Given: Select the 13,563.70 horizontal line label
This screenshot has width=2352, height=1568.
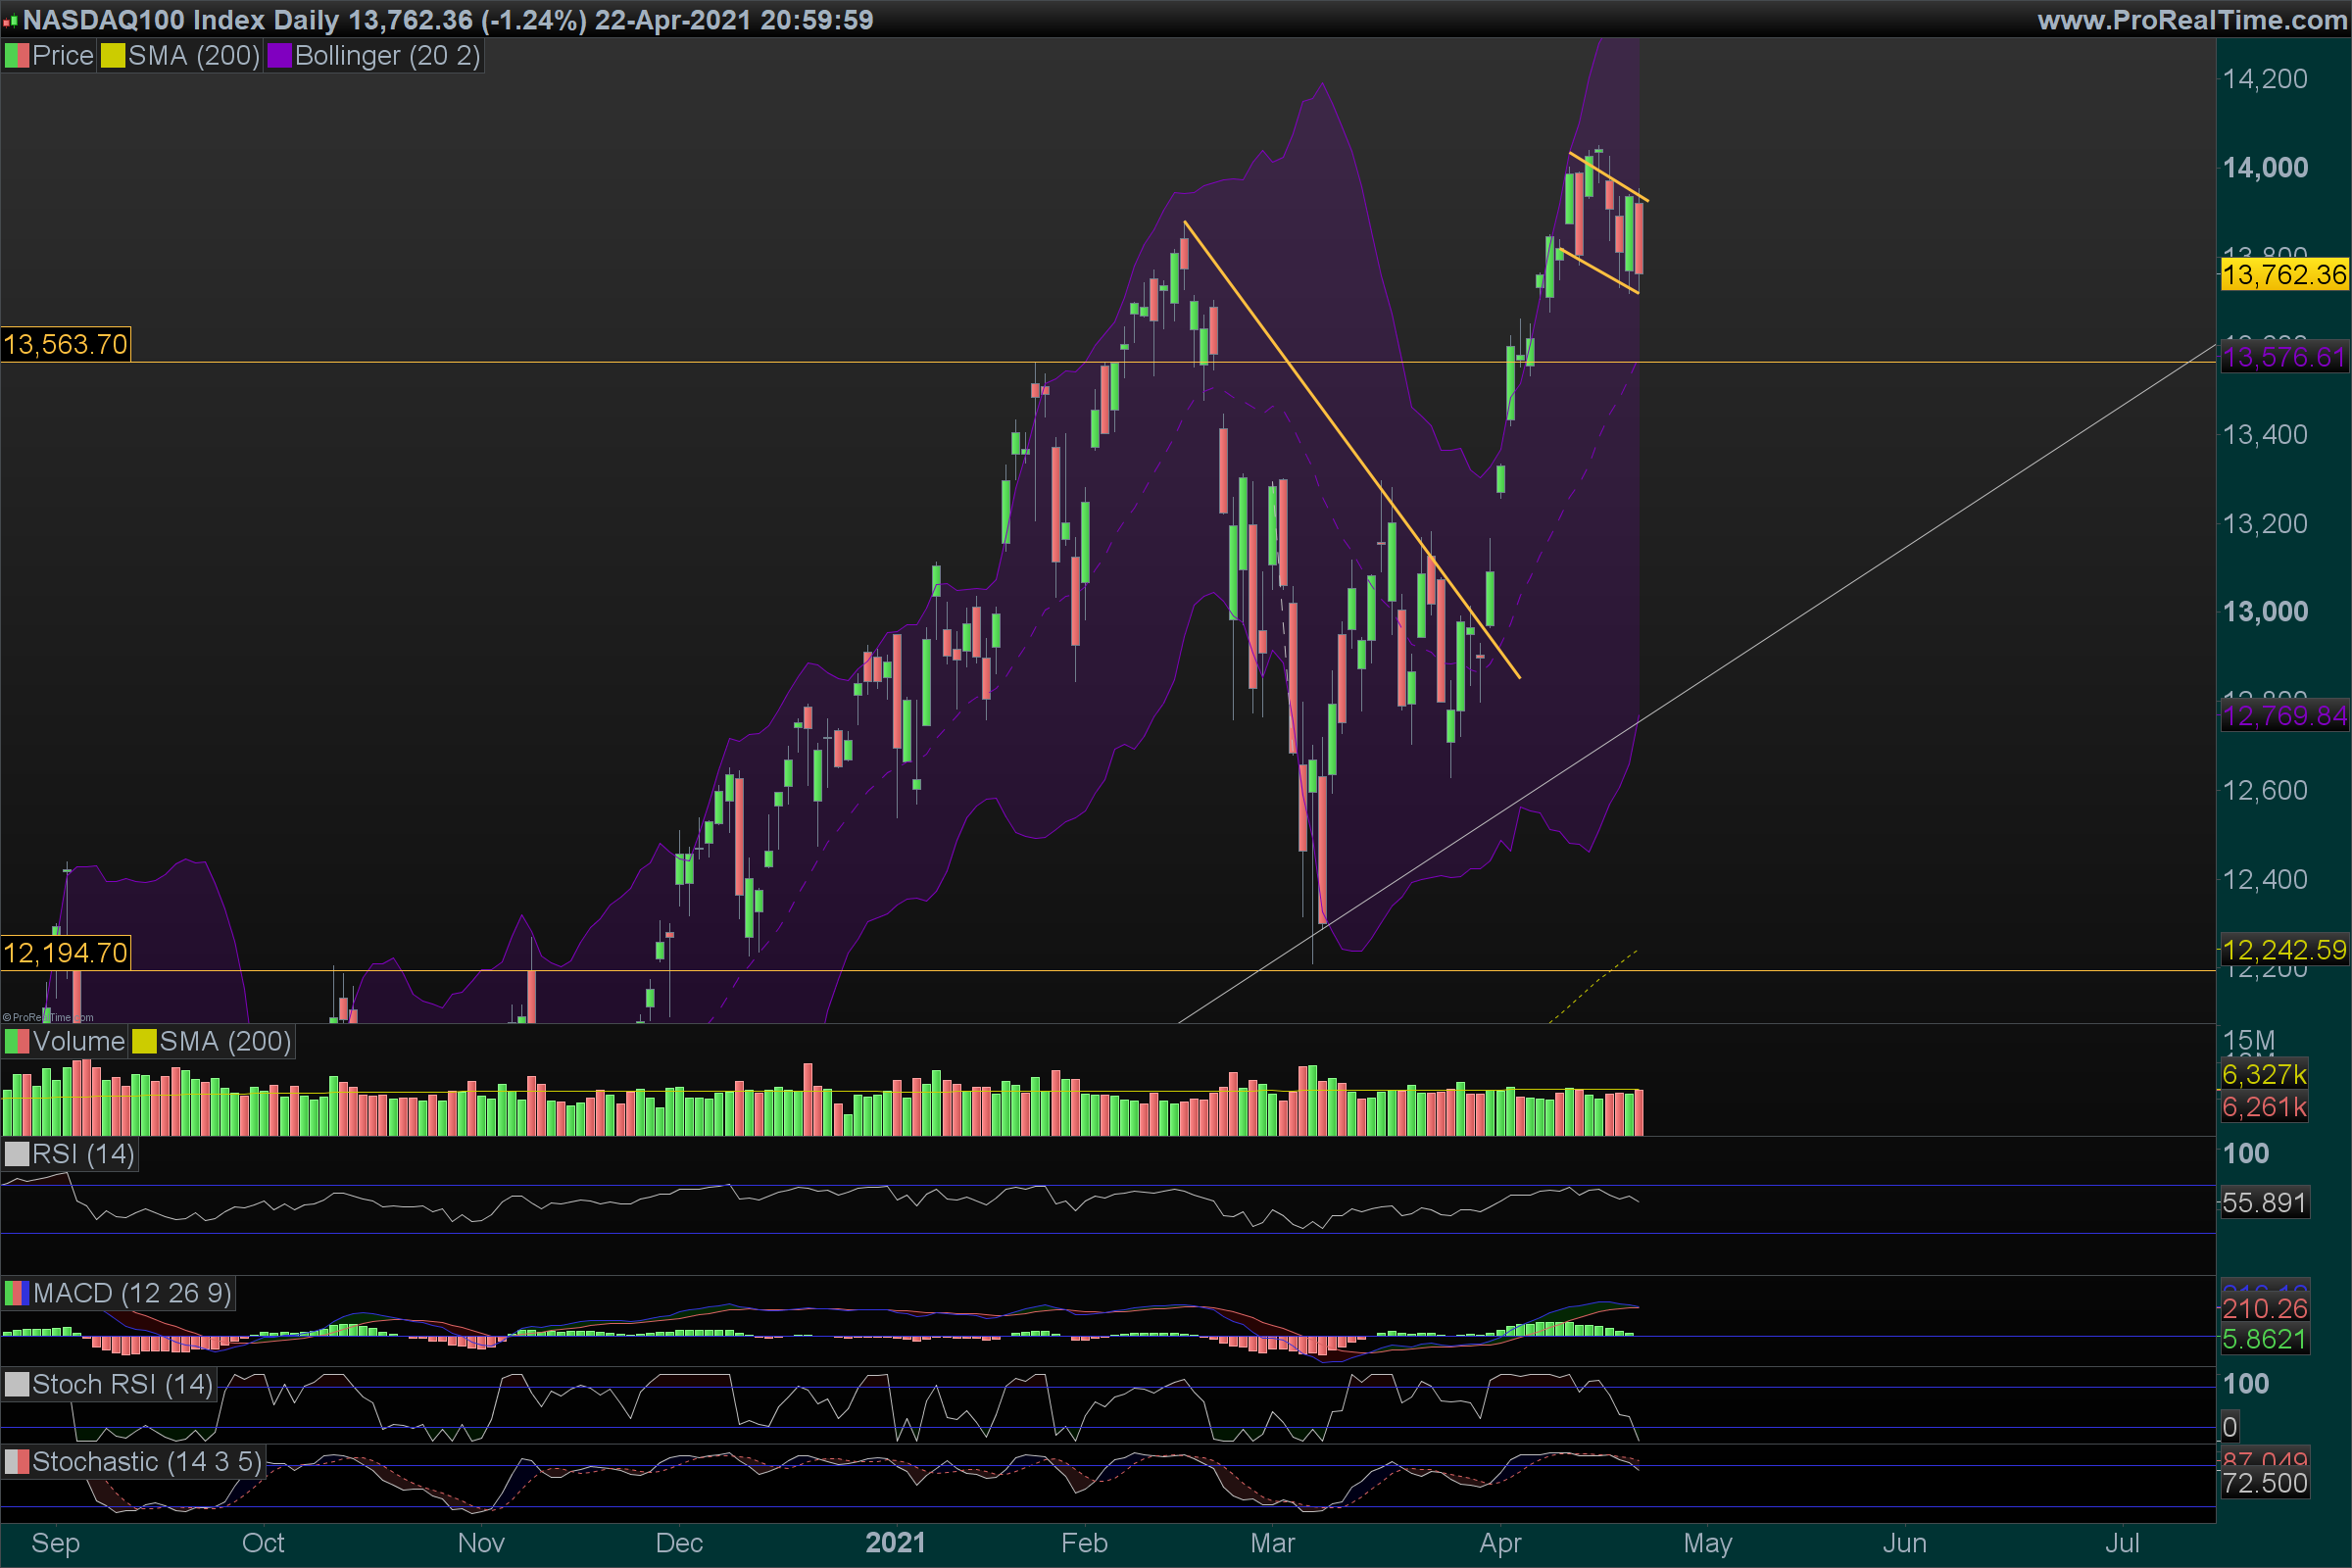Looking at the screenshot, I should pos(66,345).
